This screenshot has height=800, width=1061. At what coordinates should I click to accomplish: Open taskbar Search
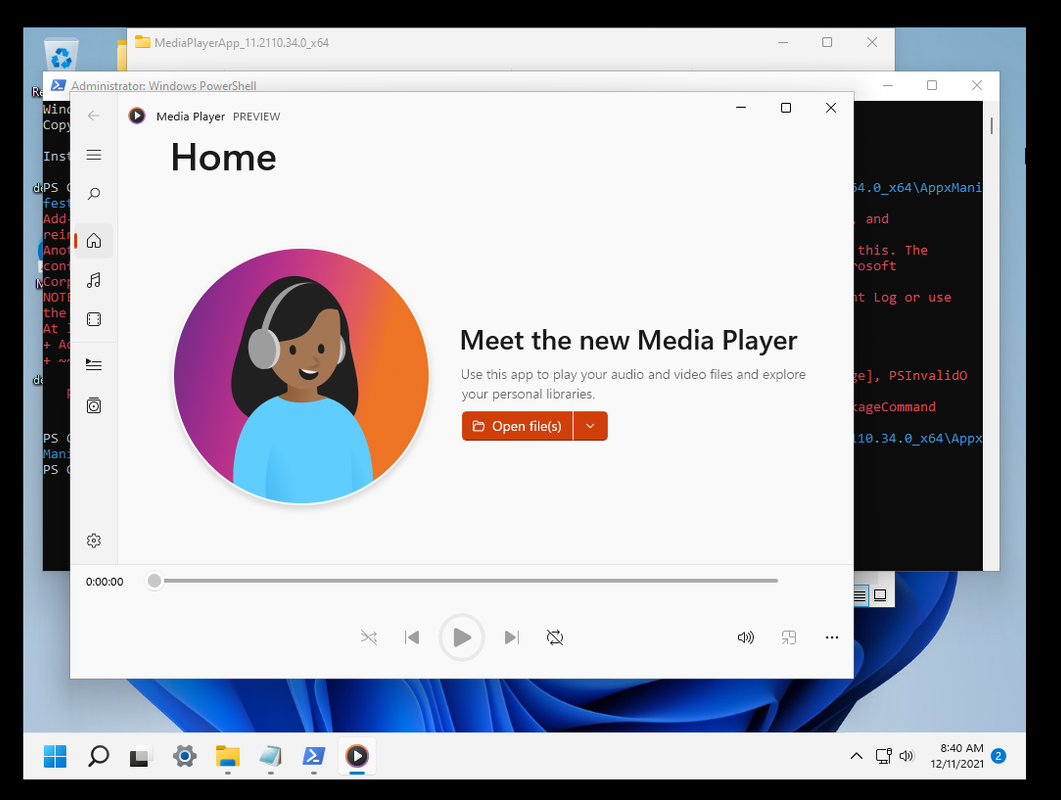[98, 756]
